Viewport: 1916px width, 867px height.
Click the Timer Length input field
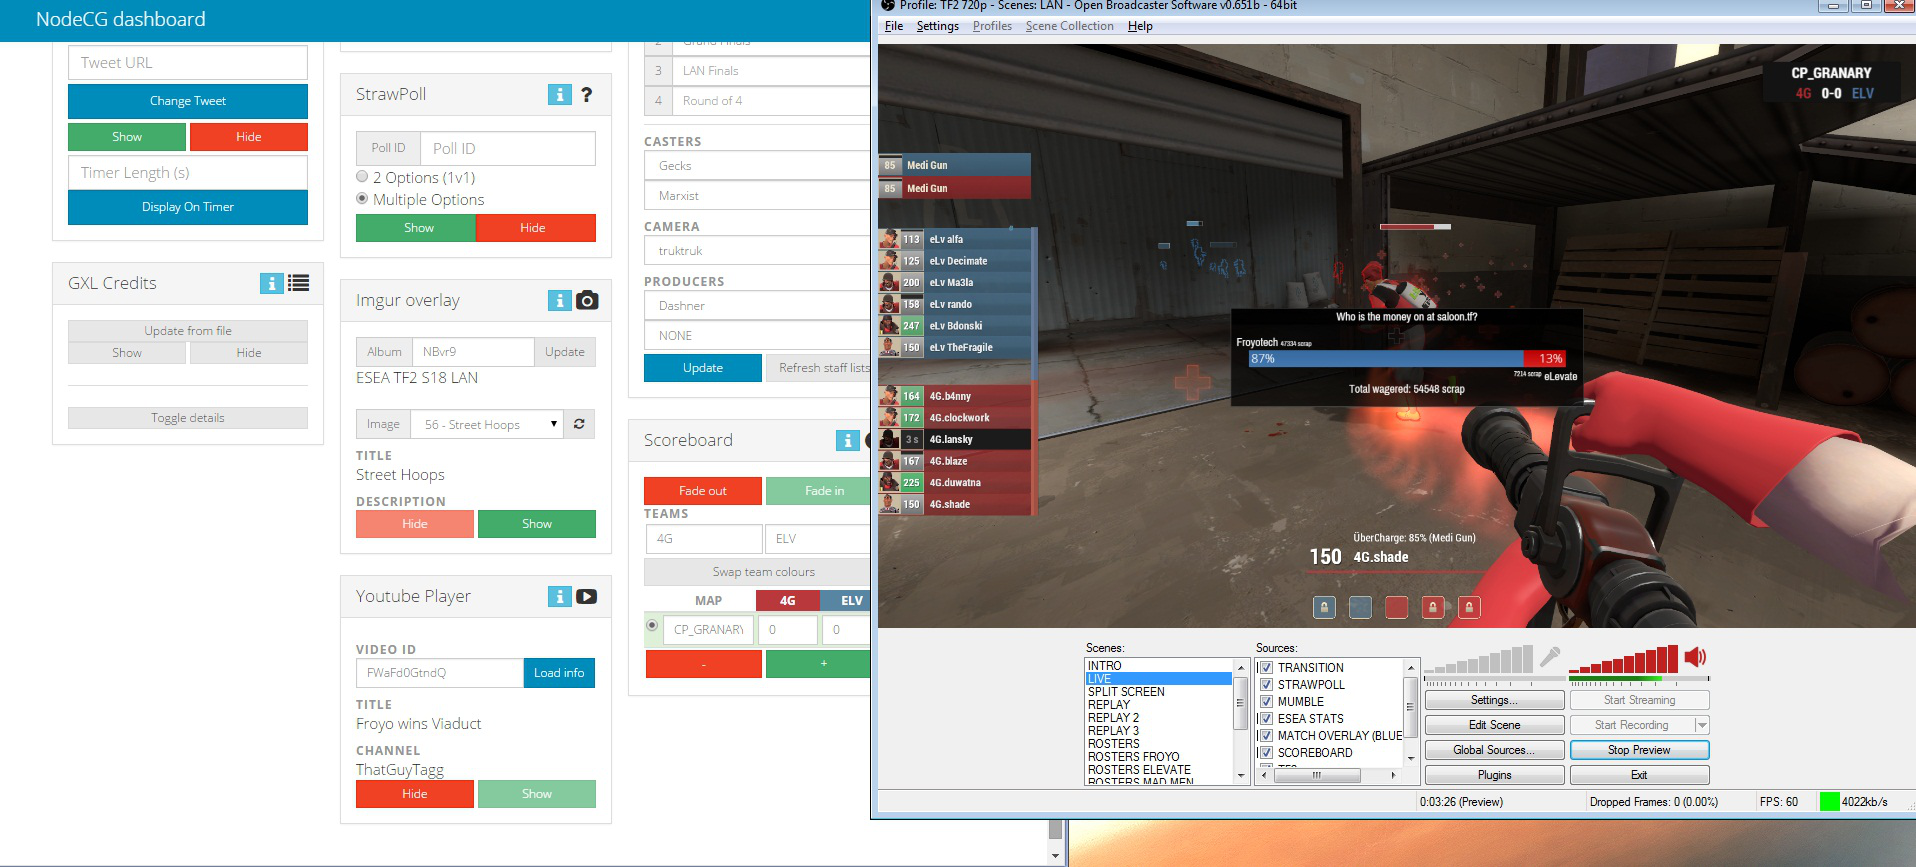click(x=188, y=173)
